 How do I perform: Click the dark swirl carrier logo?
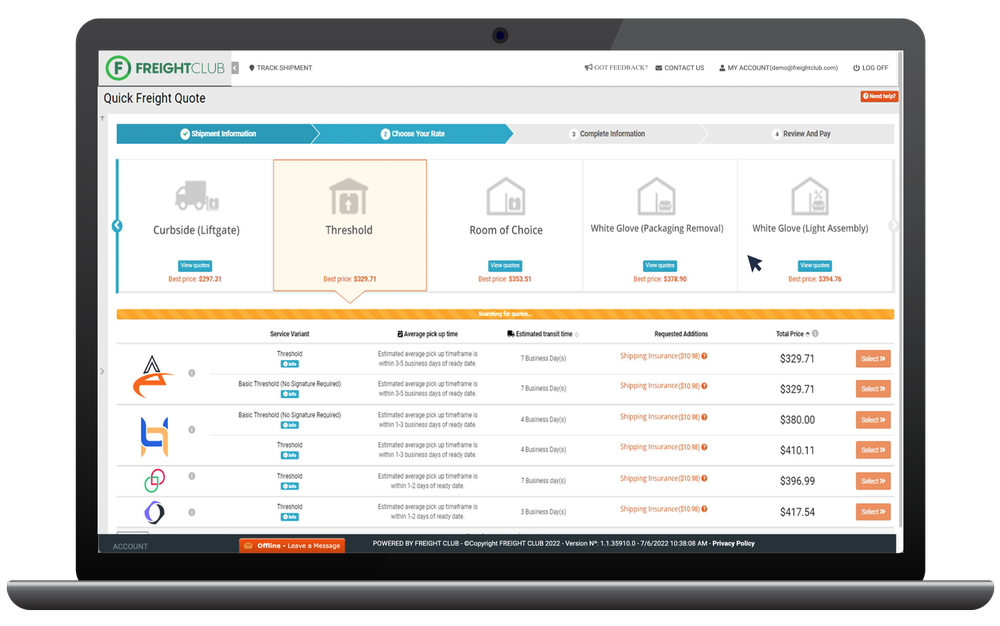(x=154, y=512)
